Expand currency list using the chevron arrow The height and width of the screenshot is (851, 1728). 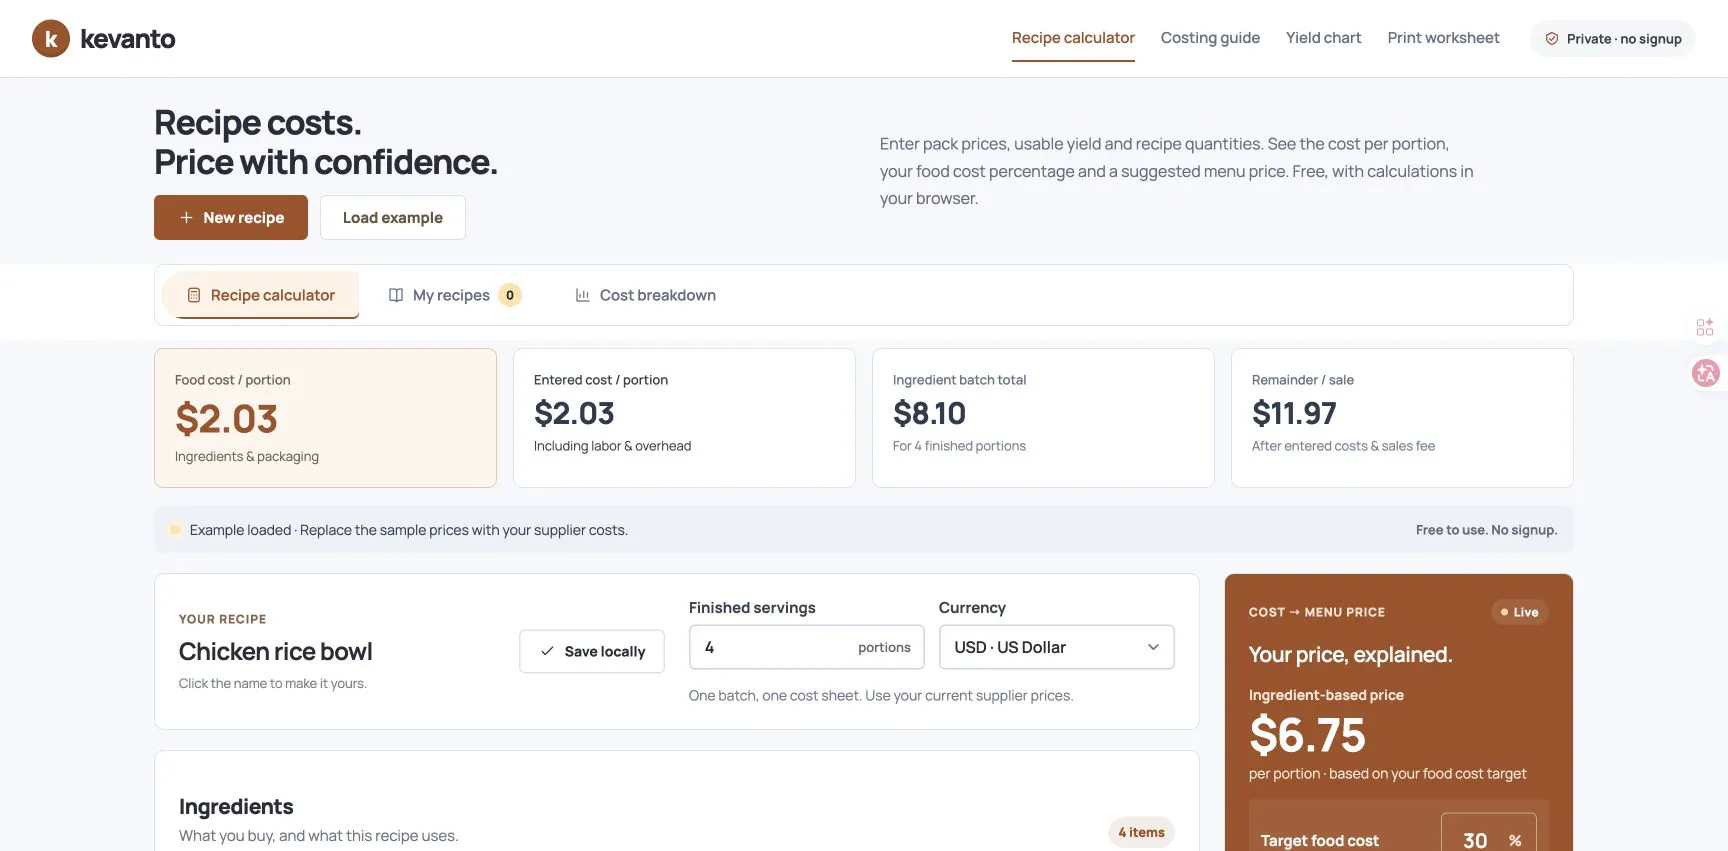click(1153, 647)
